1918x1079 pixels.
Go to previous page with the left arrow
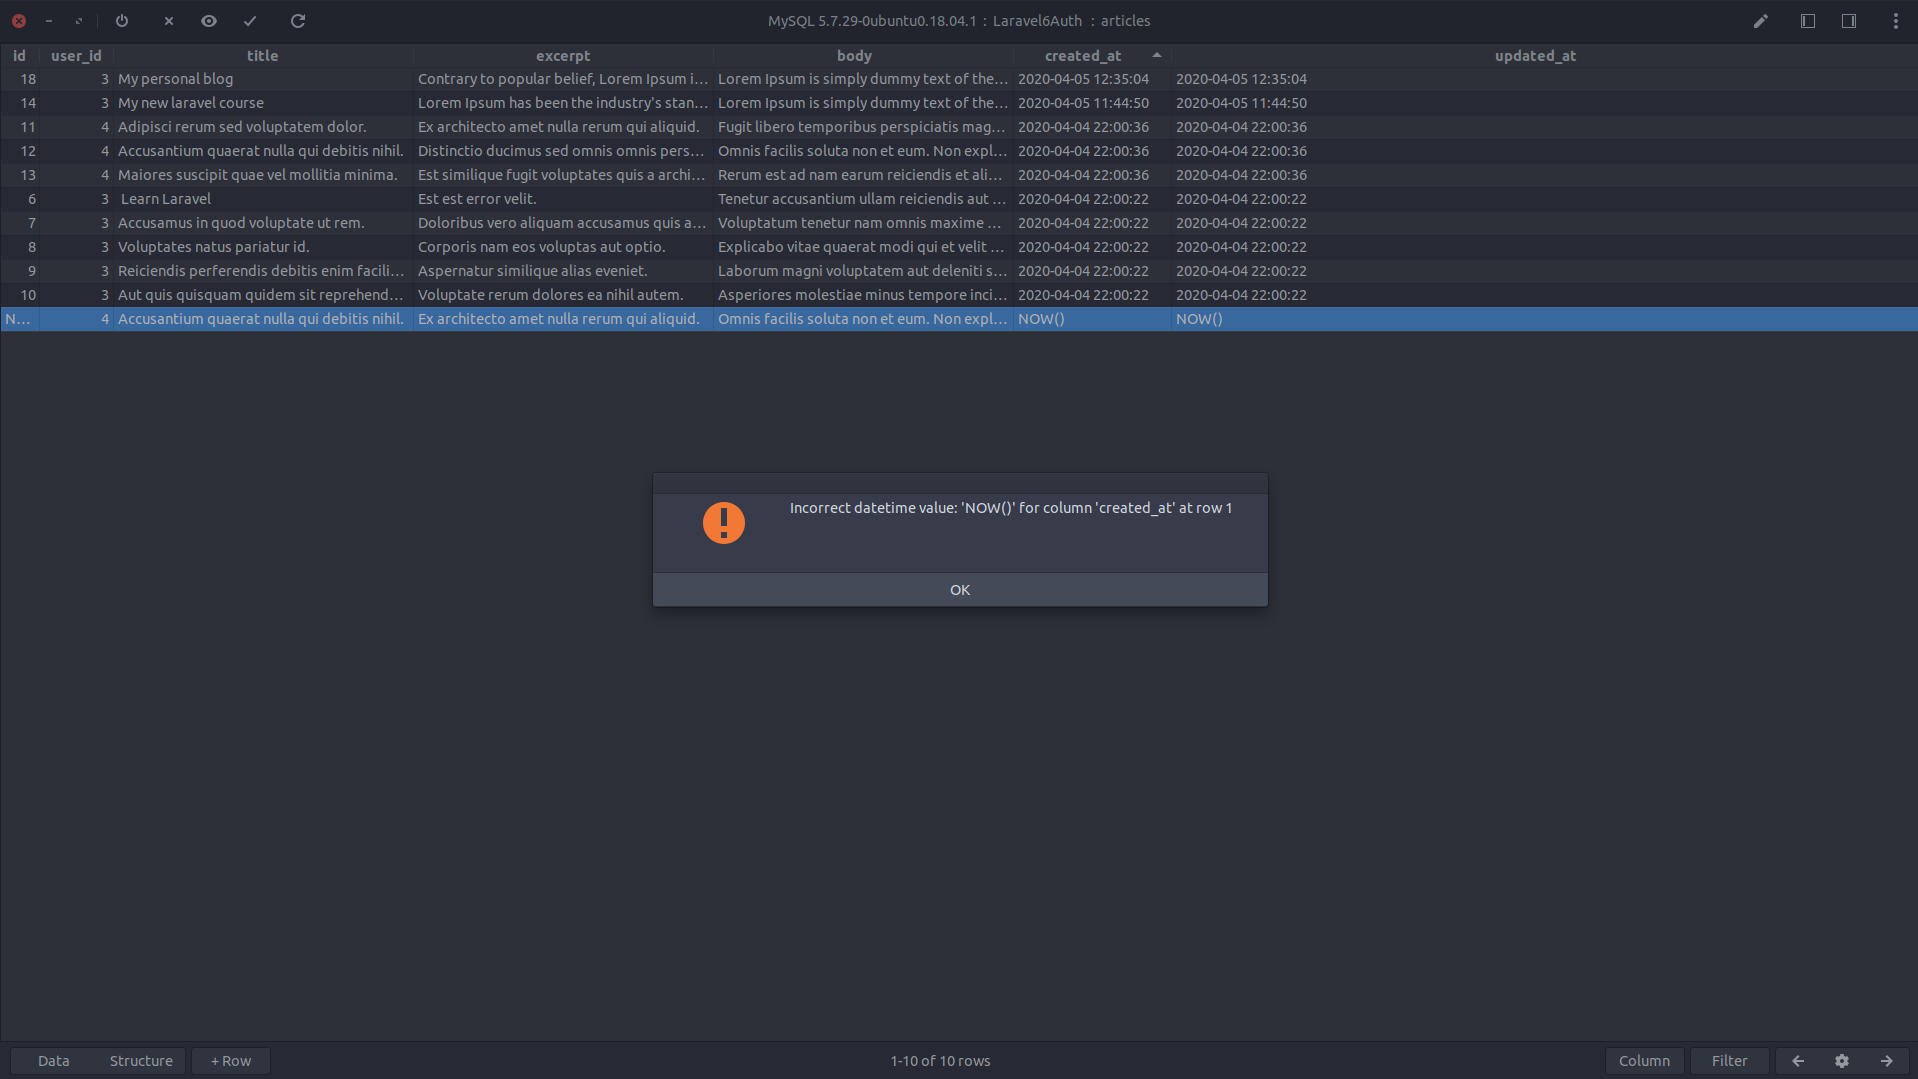(x=1796, y=1060)
